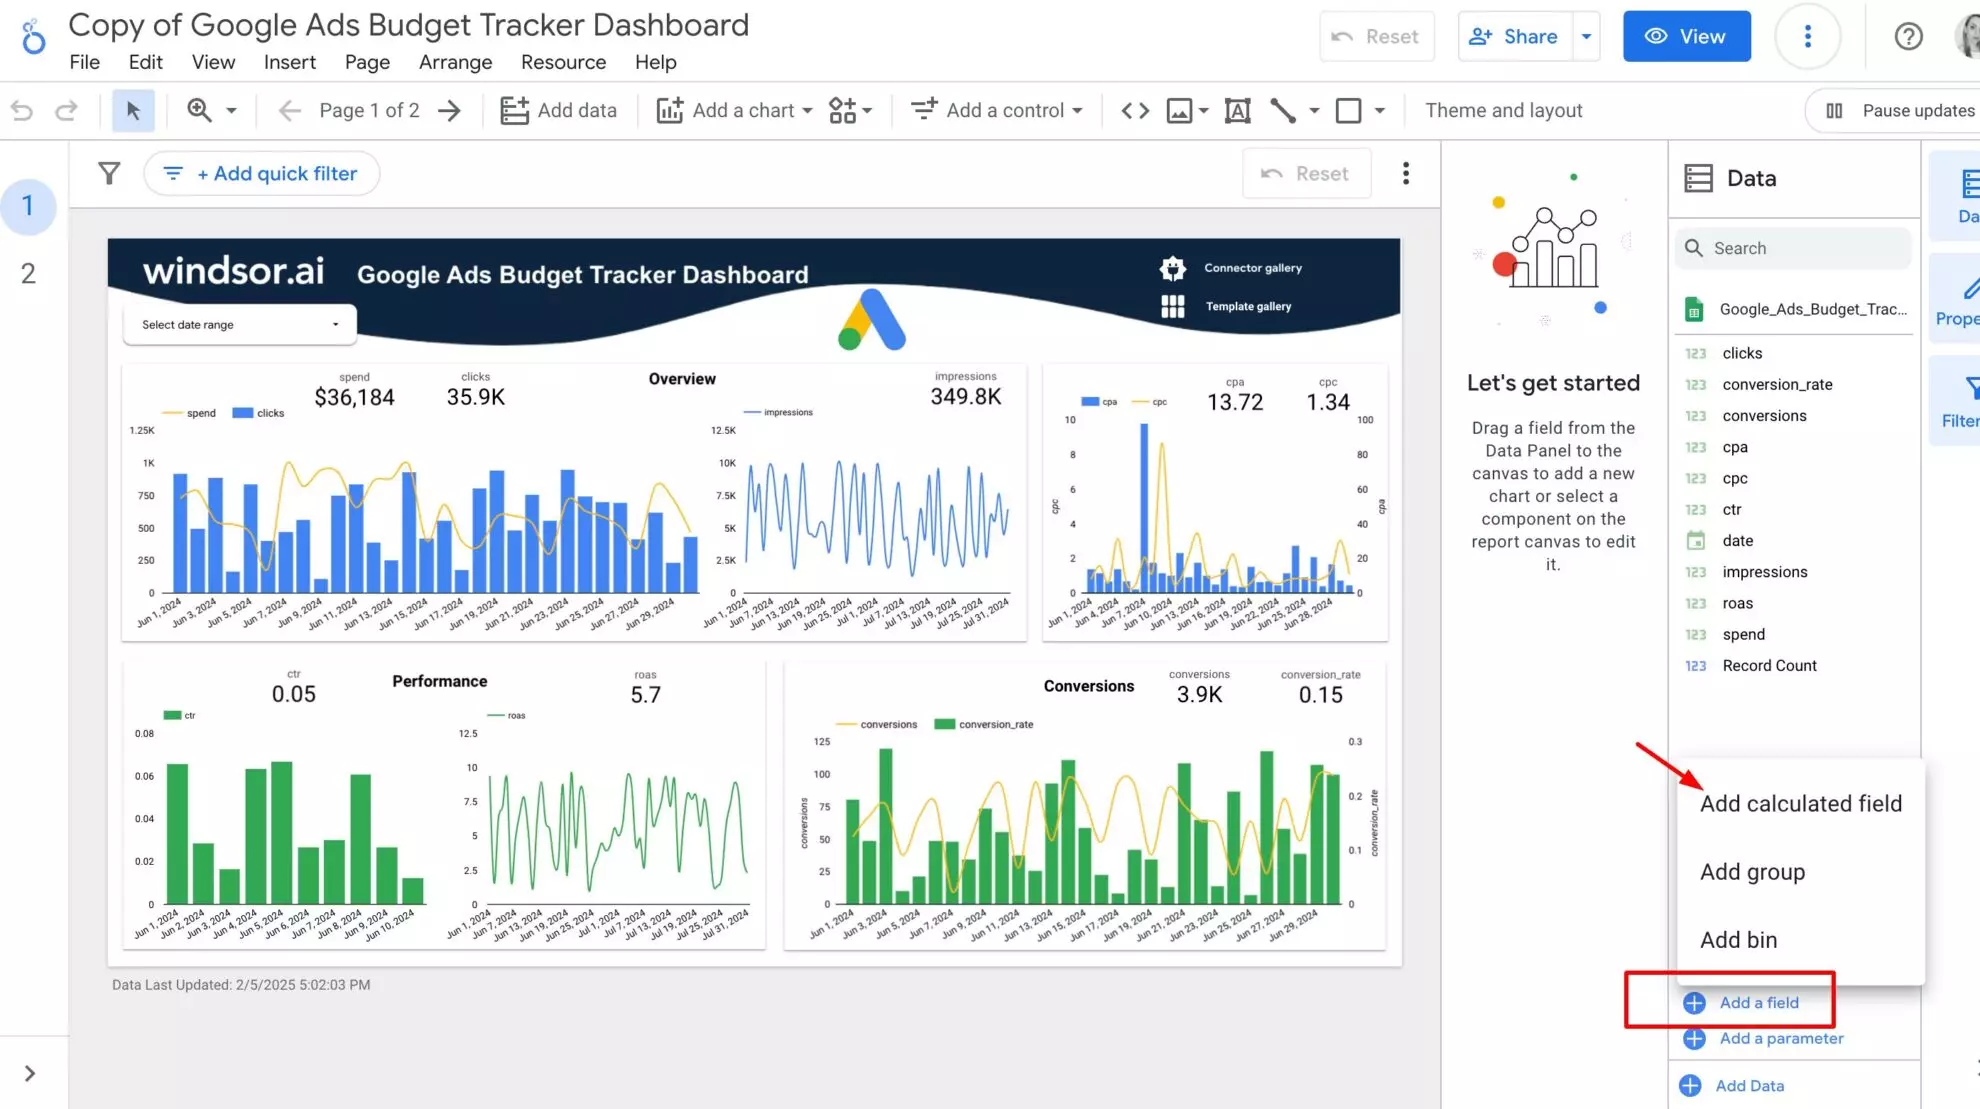Click the Looker Studio logo icon
The image size is (1980, 1109).
point(33,37)
